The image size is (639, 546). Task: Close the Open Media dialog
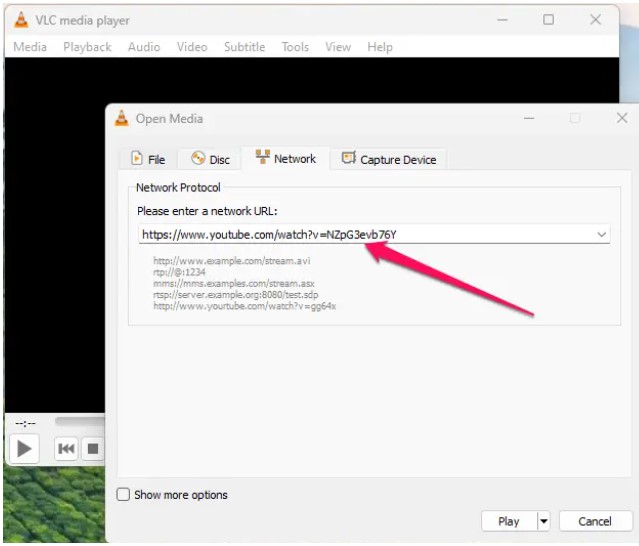[x=621, y=118]
